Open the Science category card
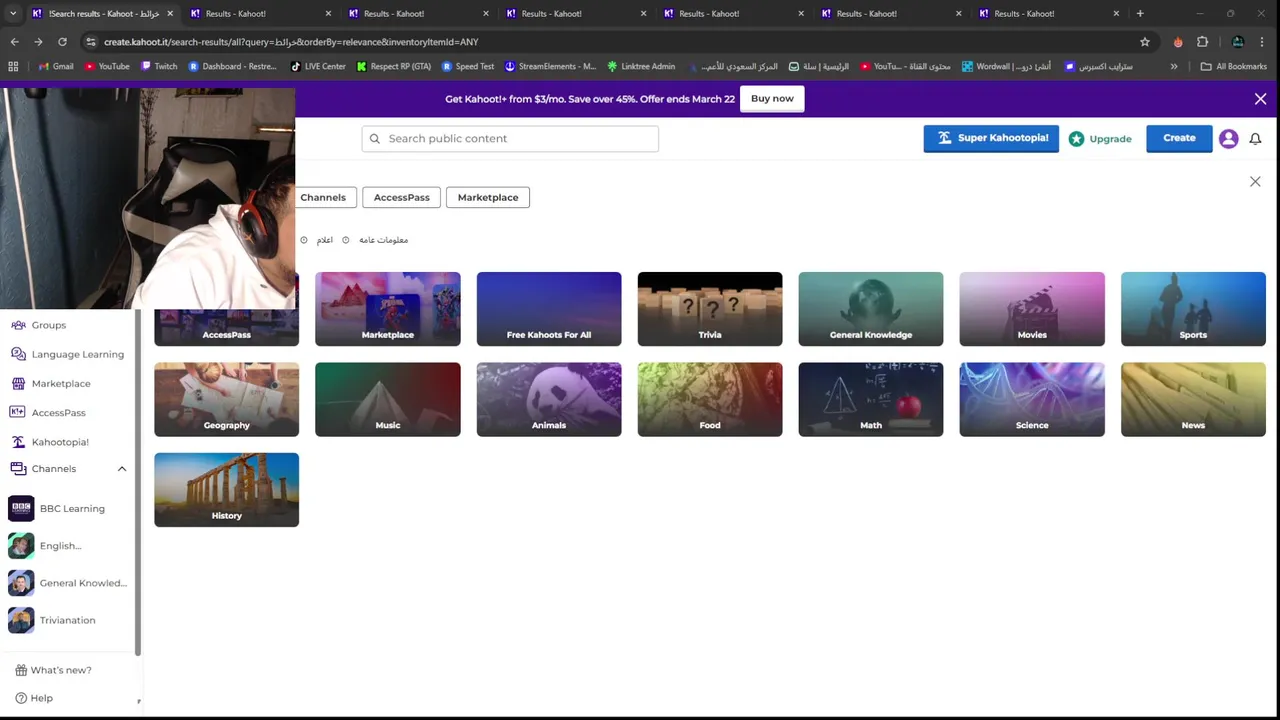The image size is (1280, 720). click(1032, 399)
